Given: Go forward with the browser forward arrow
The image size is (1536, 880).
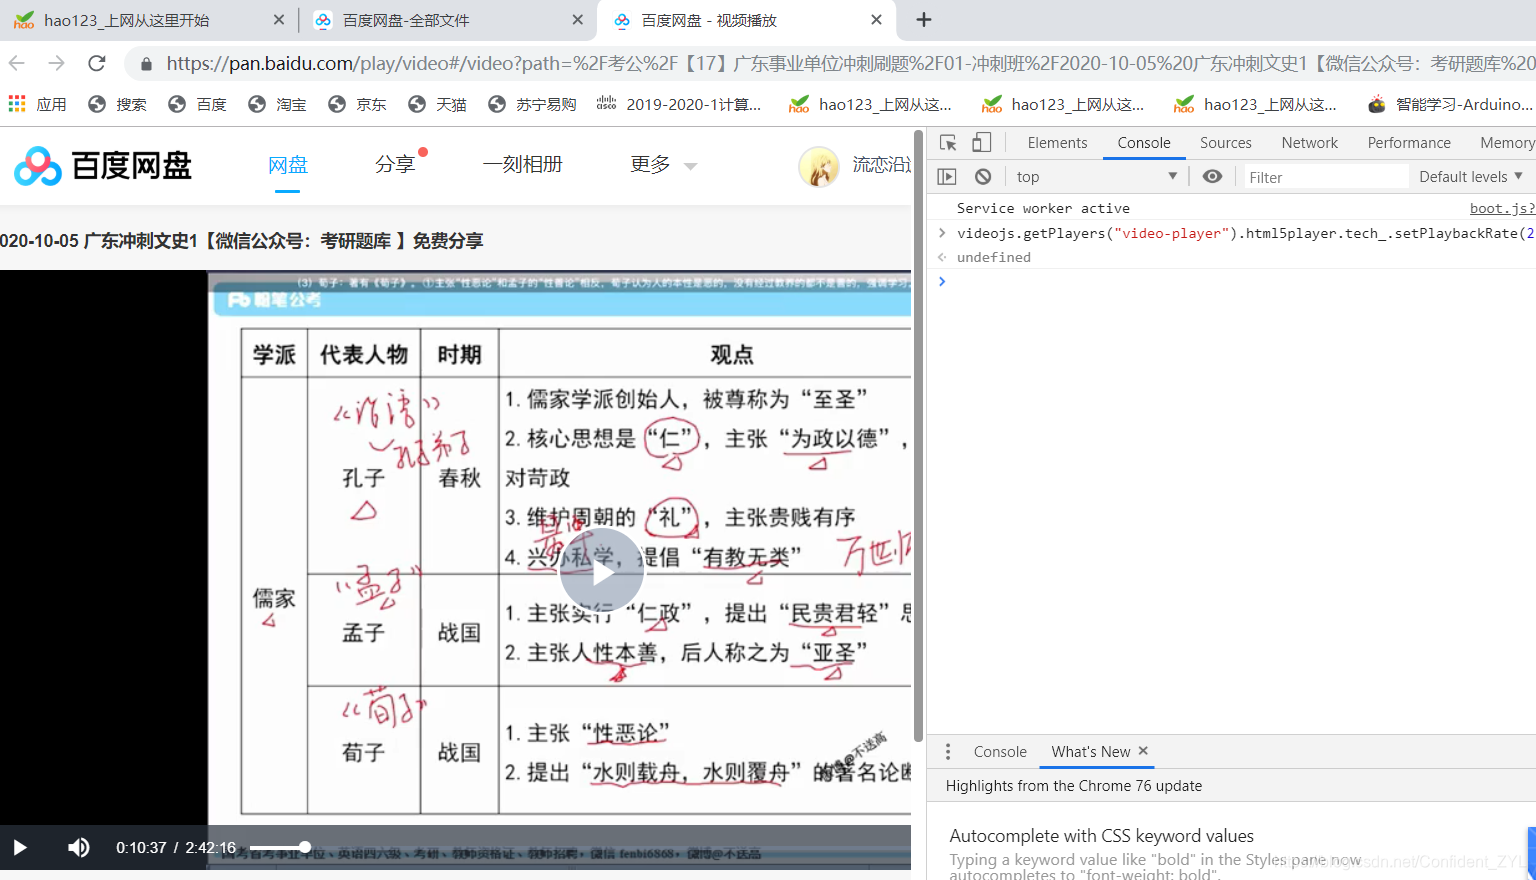Looking at the screenshot, I should [57, 63].
